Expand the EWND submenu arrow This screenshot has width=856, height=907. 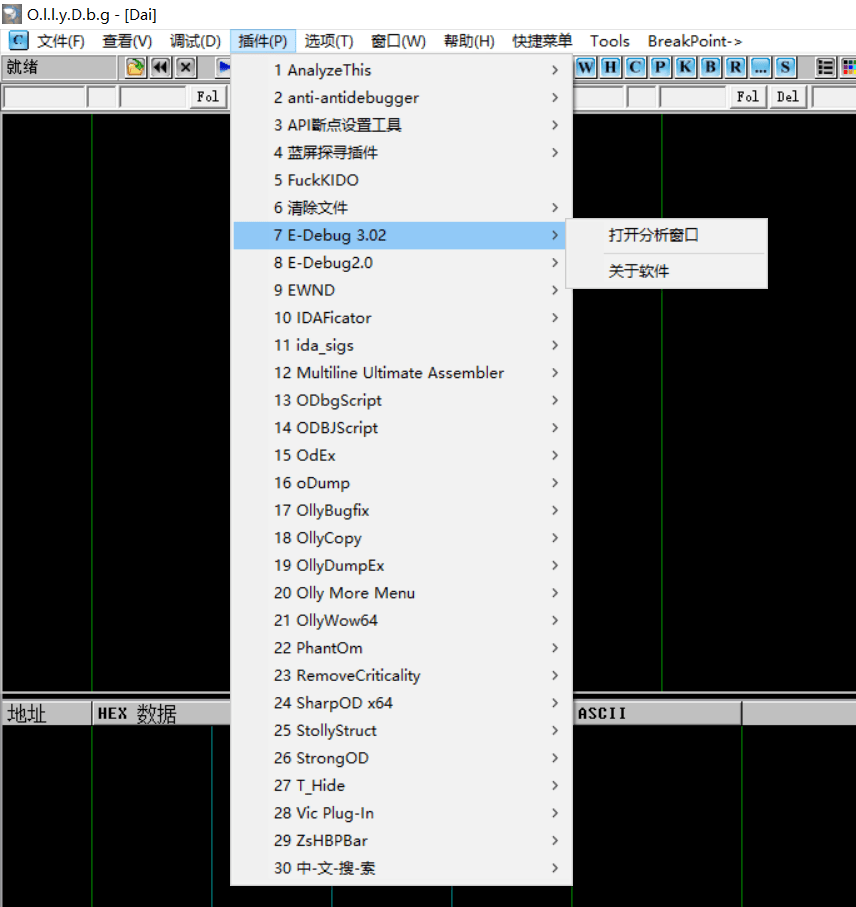point(555,290)
